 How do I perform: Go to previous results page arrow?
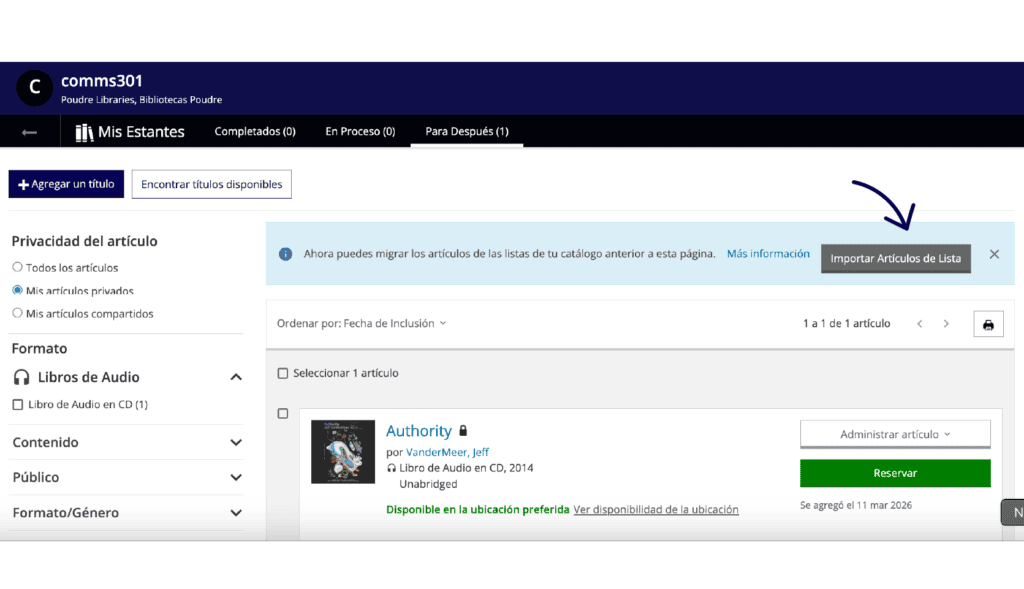click(919, 324)
